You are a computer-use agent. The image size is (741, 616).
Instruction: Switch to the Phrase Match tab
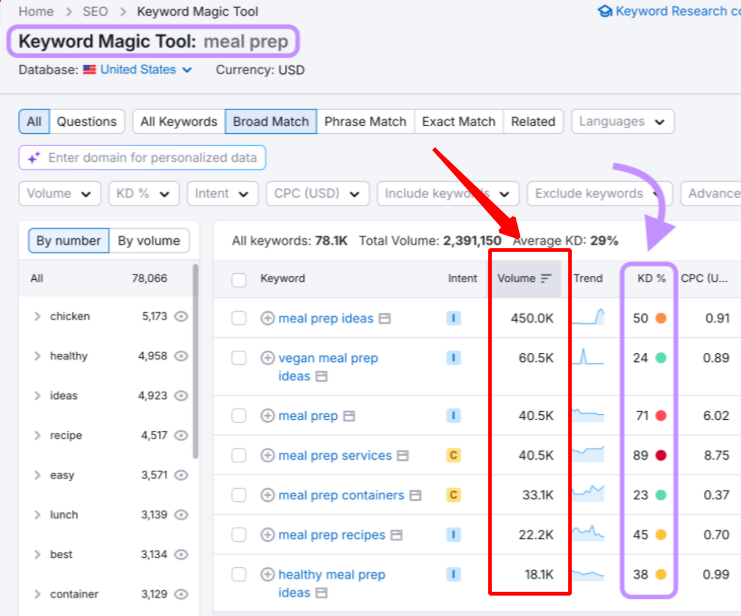pos(365,121)
